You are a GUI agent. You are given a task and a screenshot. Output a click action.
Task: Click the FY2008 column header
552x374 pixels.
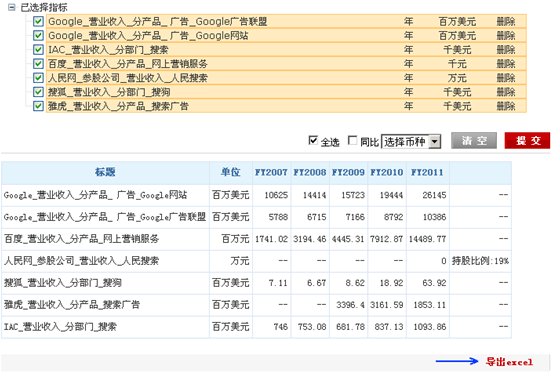(x=310, y=172)
